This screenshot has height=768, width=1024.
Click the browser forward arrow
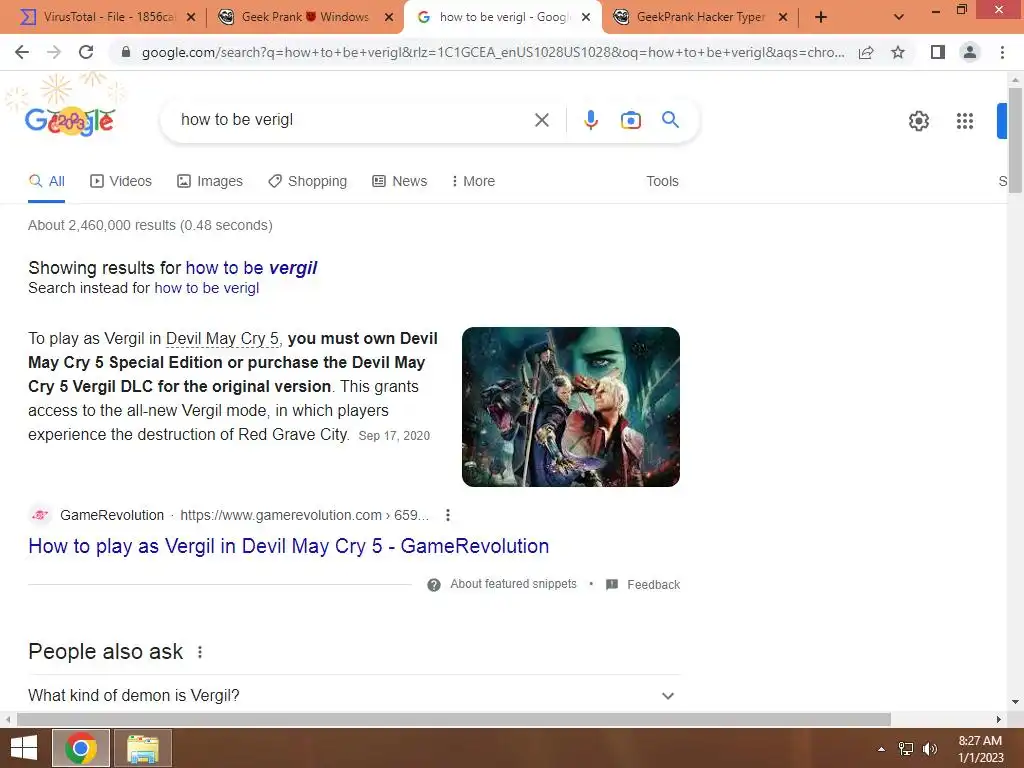[x=54, y=52]
